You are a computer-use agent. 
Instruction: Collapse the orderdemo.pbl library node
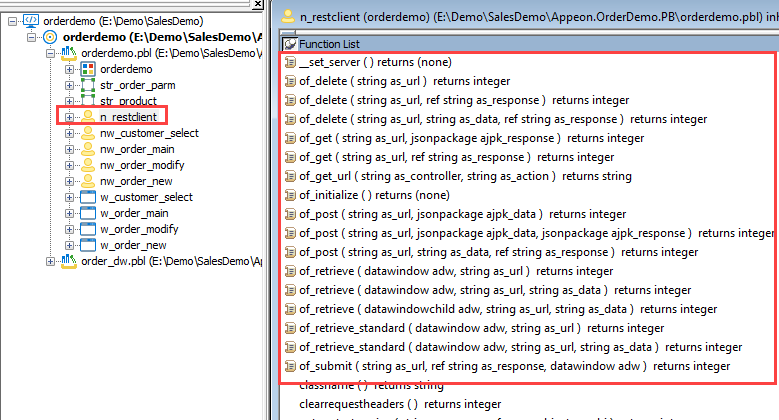(51, 53)
